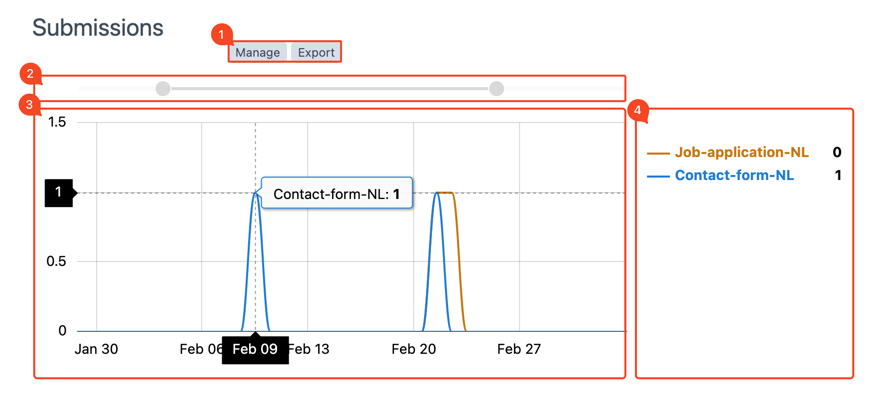Click the orange Job-application peak on chart

point(449,193)
